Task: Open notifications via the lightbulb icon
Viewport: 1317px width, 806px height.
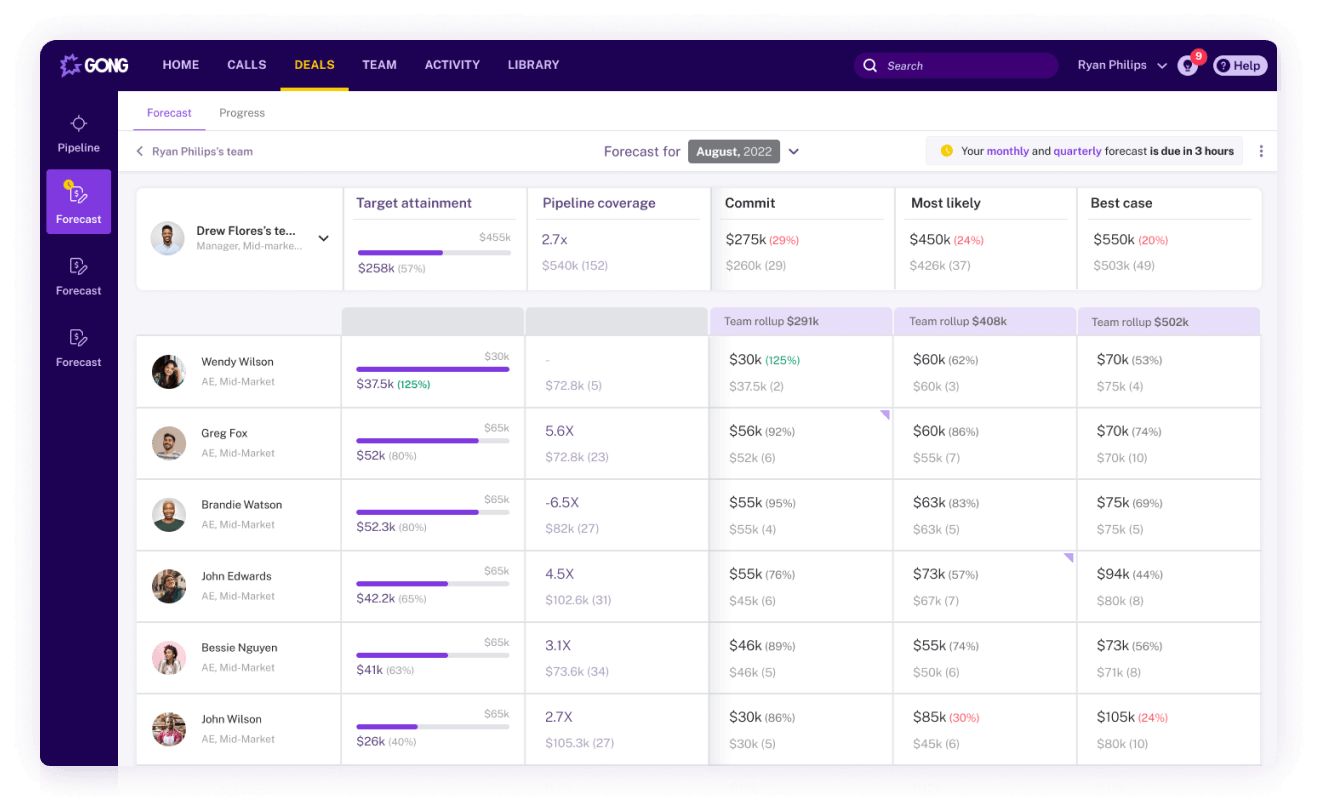Action: point(1187,65)
